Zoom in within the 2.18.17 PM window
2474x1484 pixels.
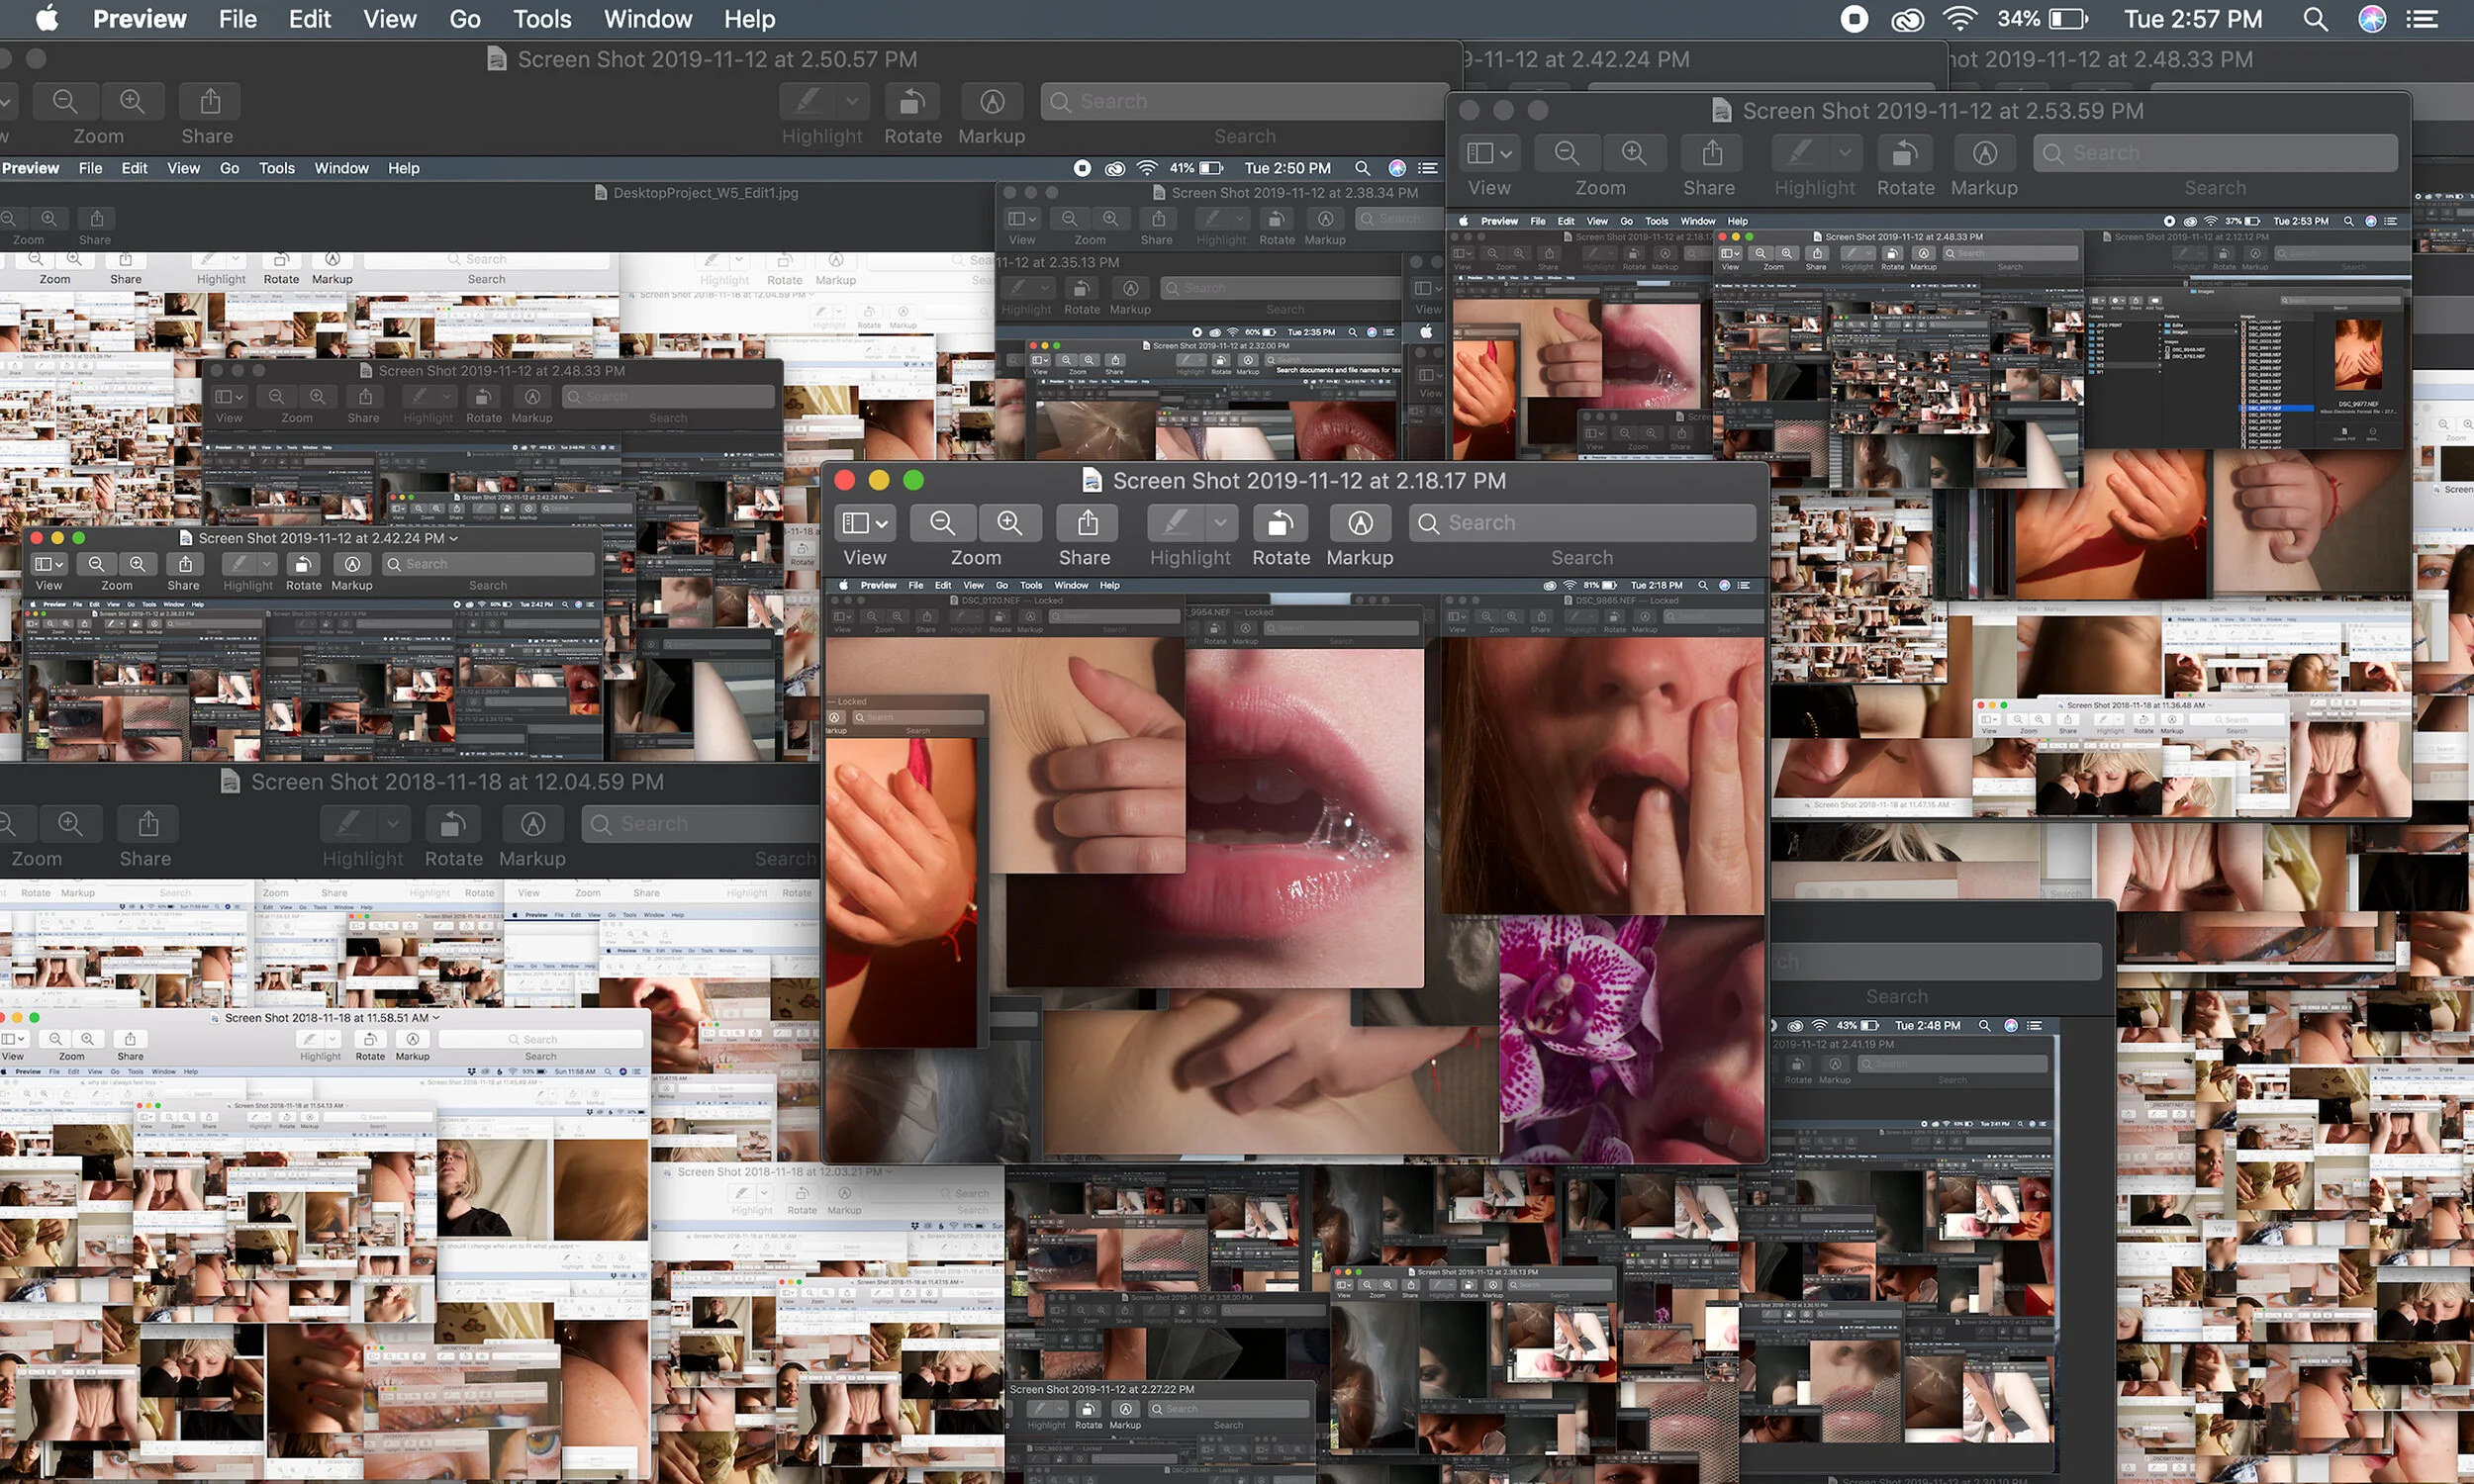coord(1009,523)
